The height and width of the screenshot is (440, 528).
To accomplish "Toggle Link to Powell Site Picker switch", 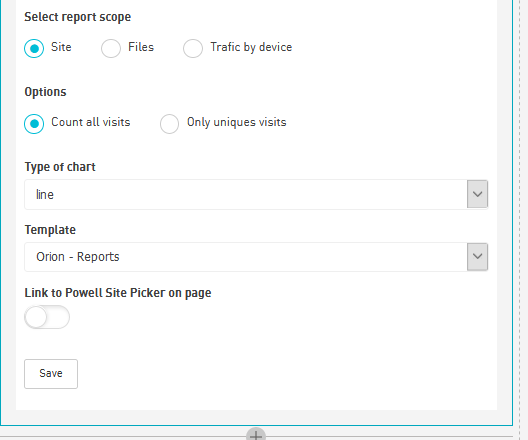I will [47, 317].
